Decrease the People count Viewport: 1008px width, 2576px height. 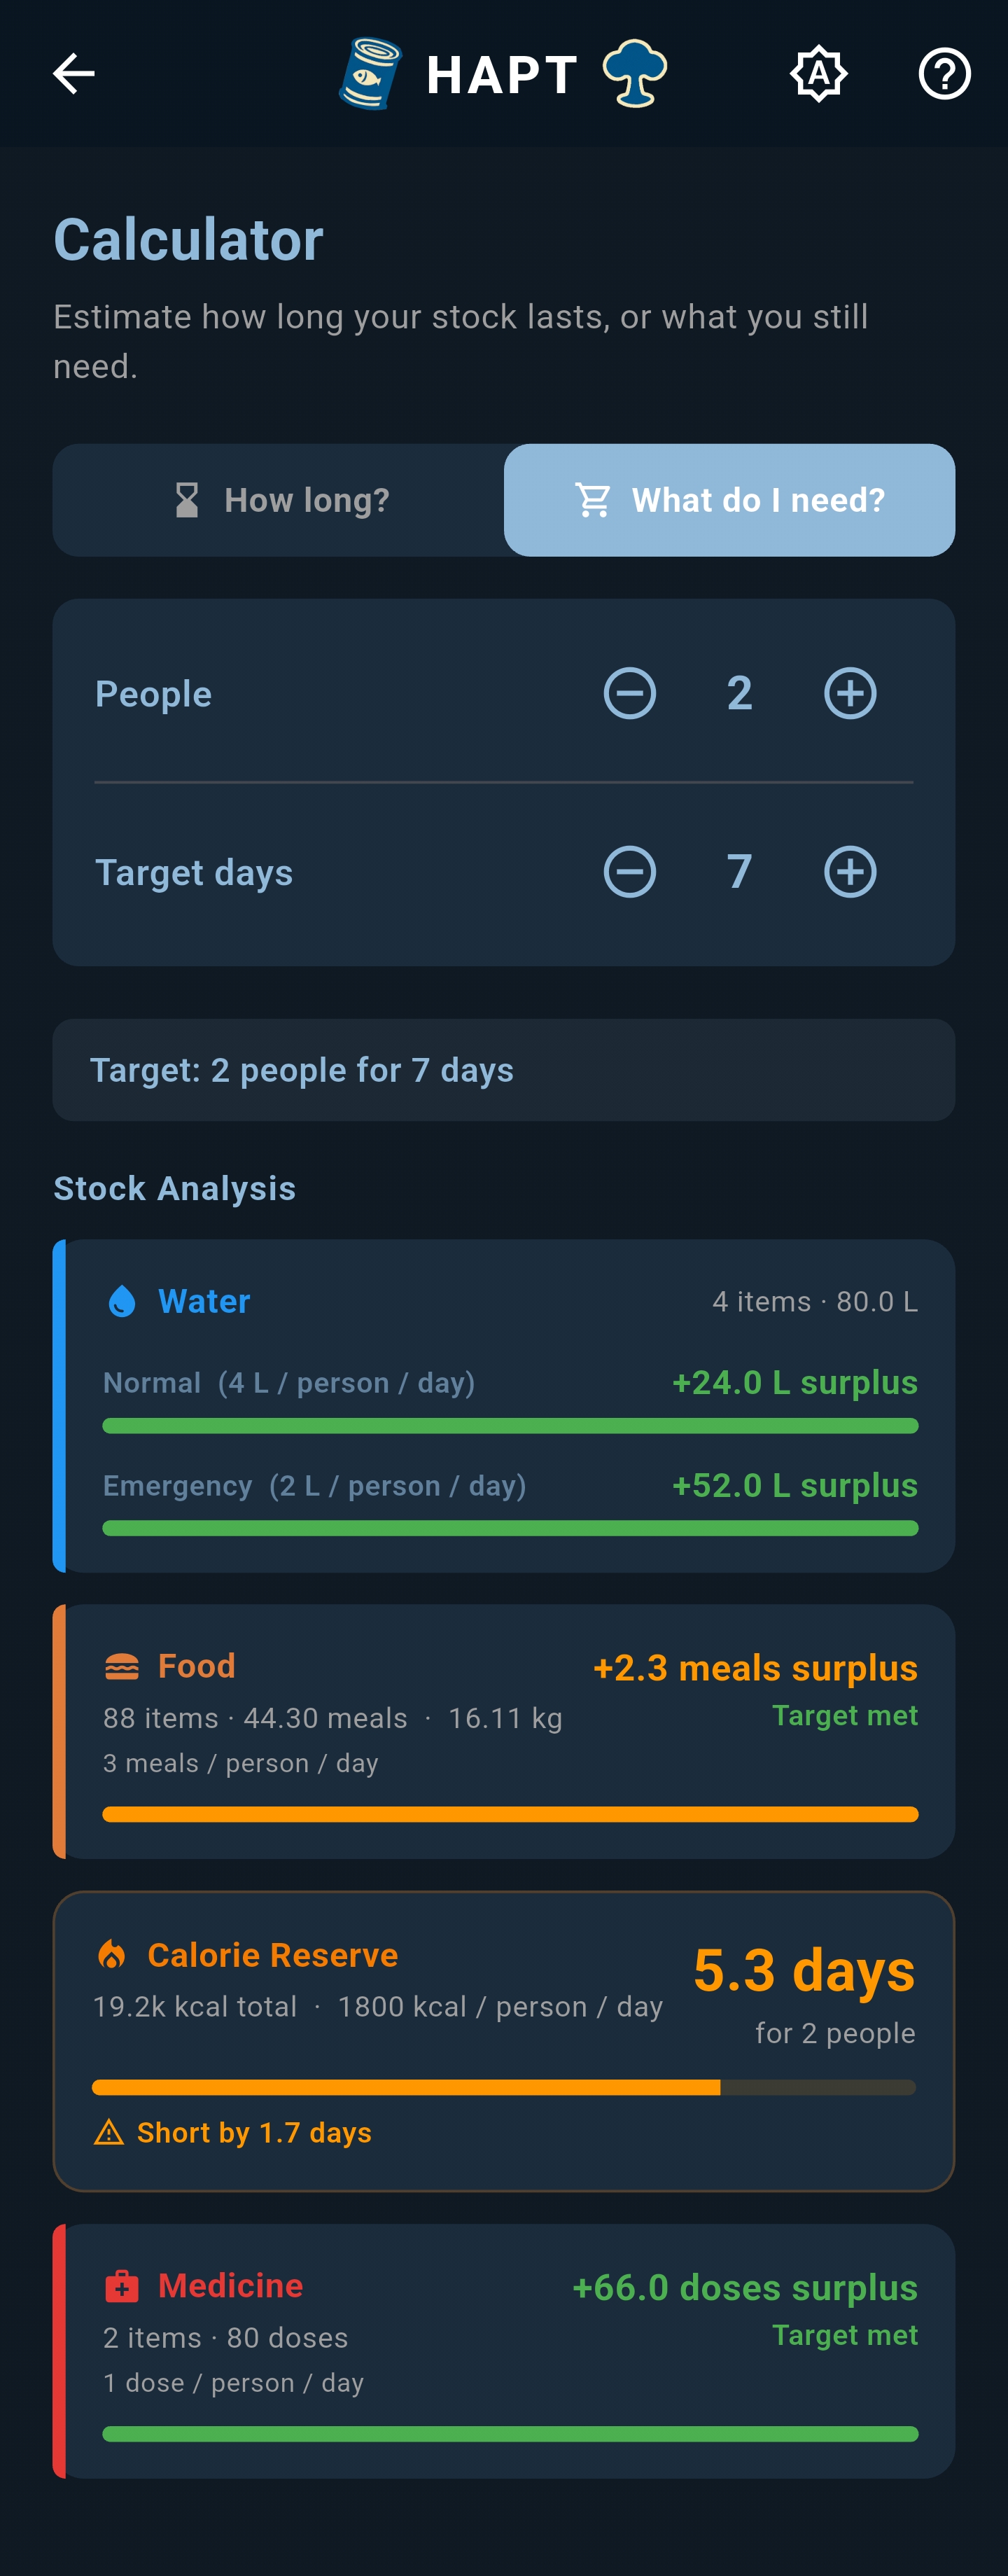[x=630, y=693]
